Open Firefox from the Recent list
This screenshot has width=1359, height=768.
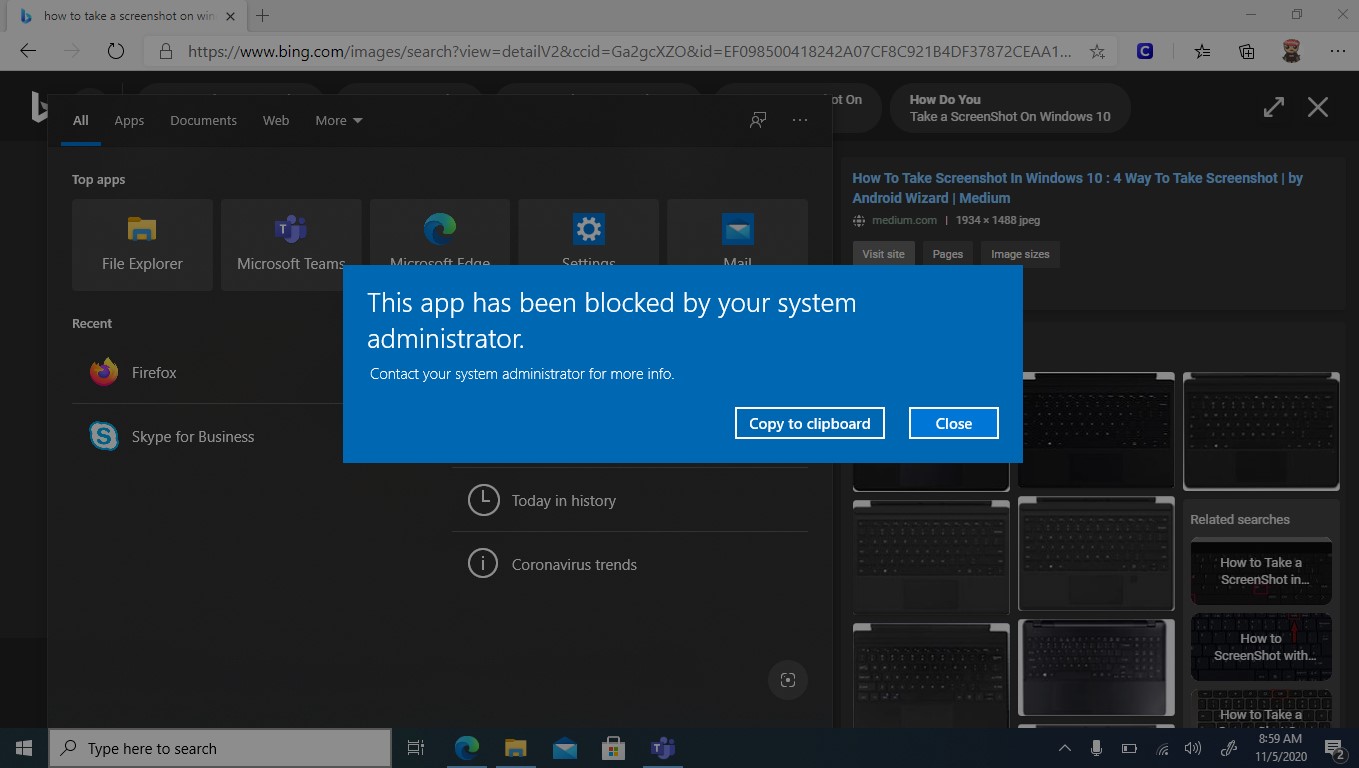207,372
